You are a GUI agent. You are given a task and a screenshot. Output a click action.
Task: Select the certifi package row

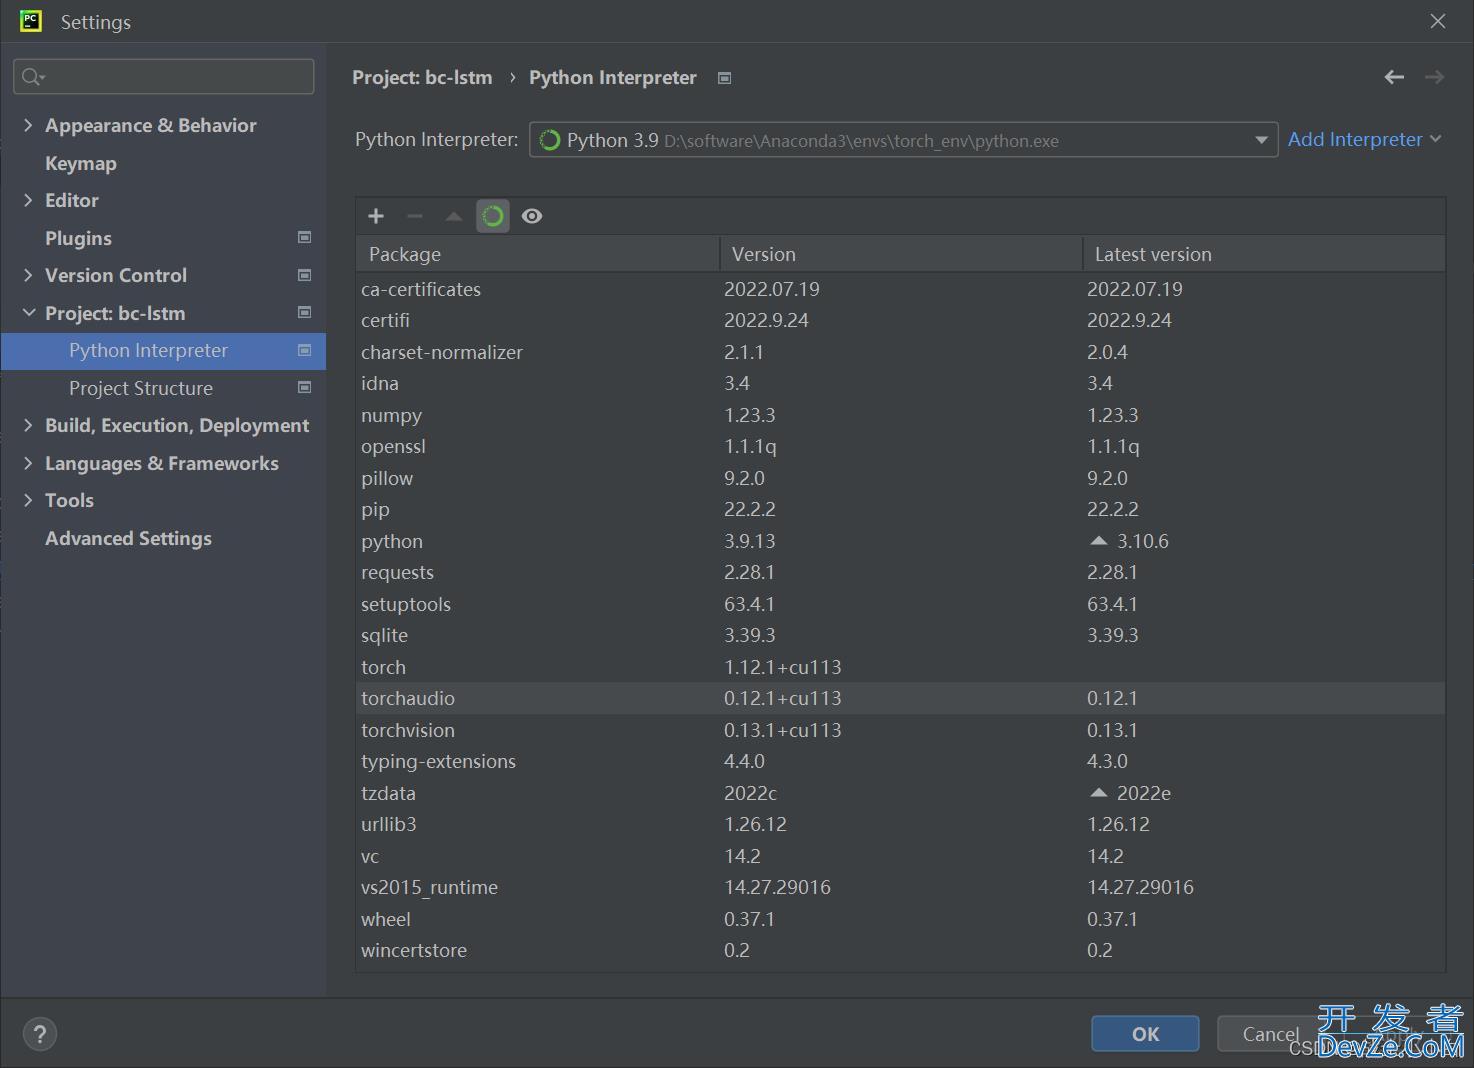tap(901, 320)
